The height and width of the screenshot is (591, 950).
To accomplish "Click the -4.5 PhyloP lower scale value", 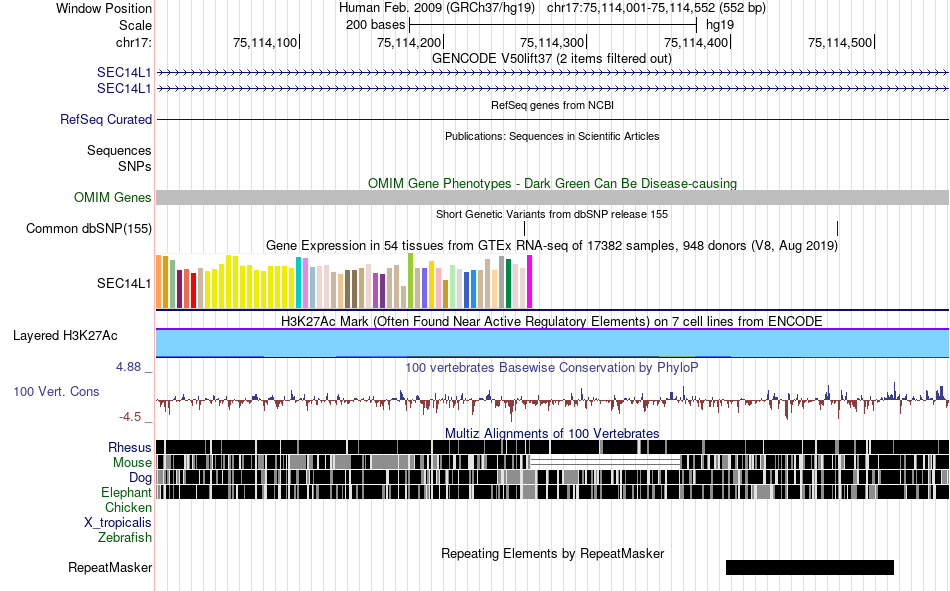I will [x=130, y=417].
